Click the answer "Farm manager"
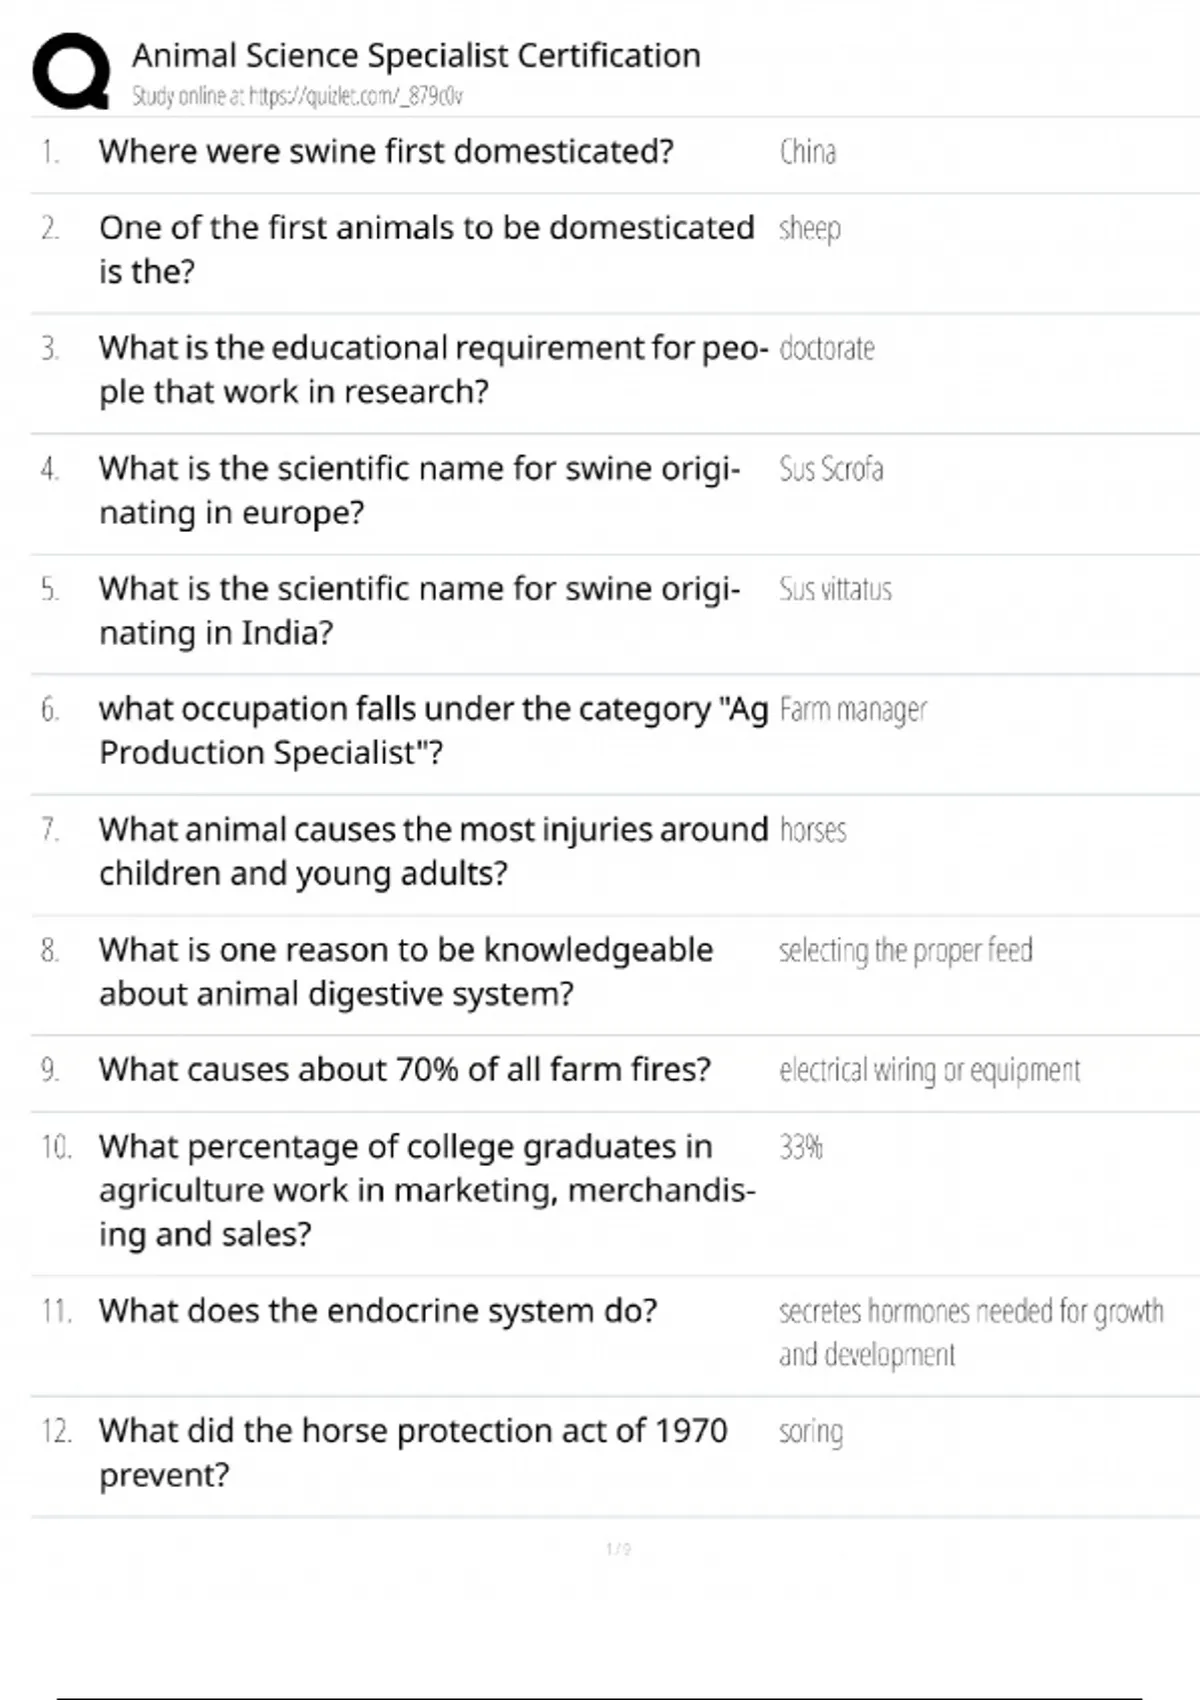Viewport: 1200px width, 1700px height. (x=853, y=710)
